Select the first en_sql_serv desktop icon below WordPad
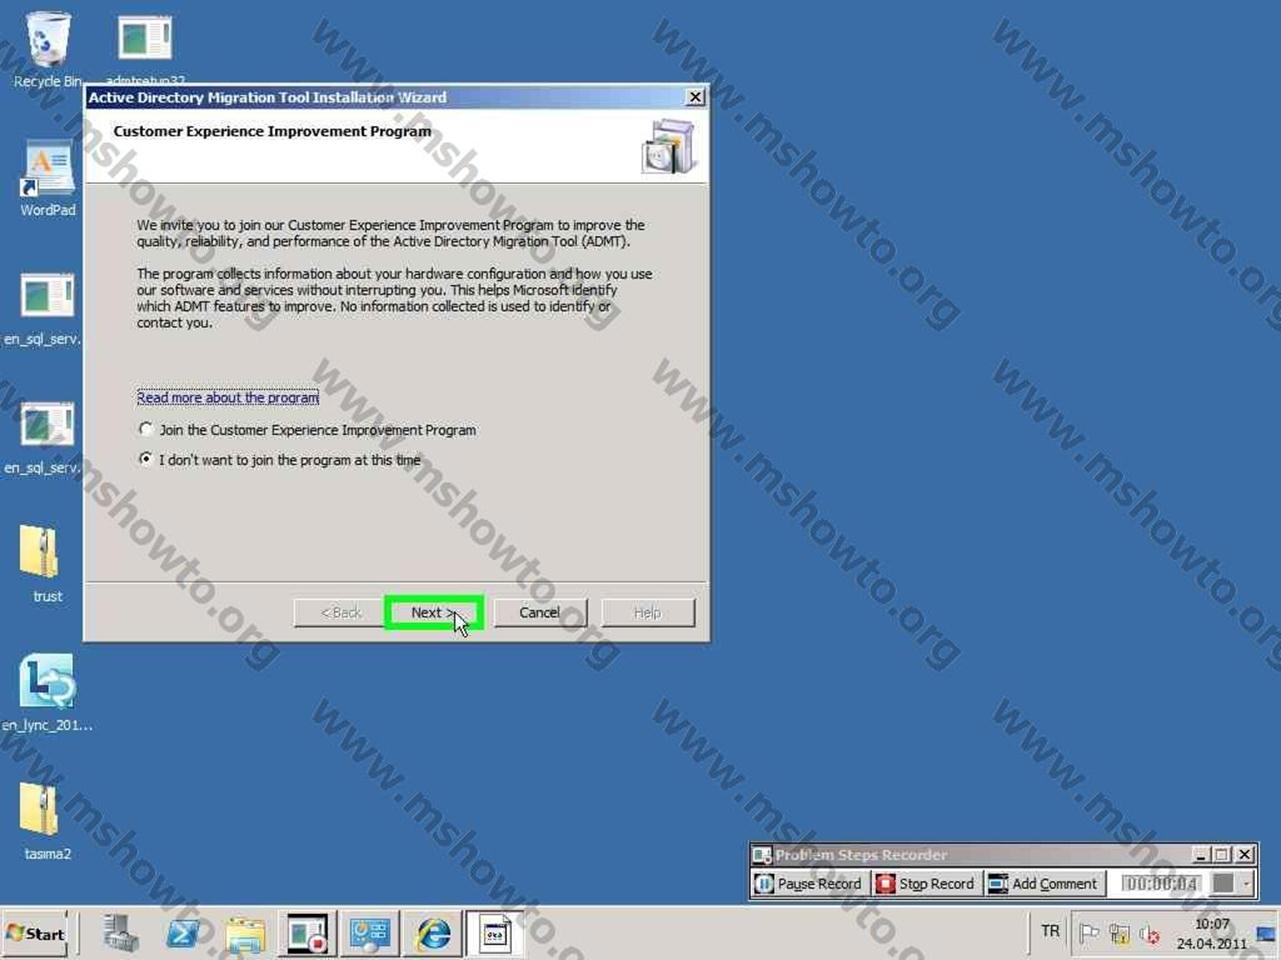The height and width of the screenshot is (960, 1281). (45, 308)
